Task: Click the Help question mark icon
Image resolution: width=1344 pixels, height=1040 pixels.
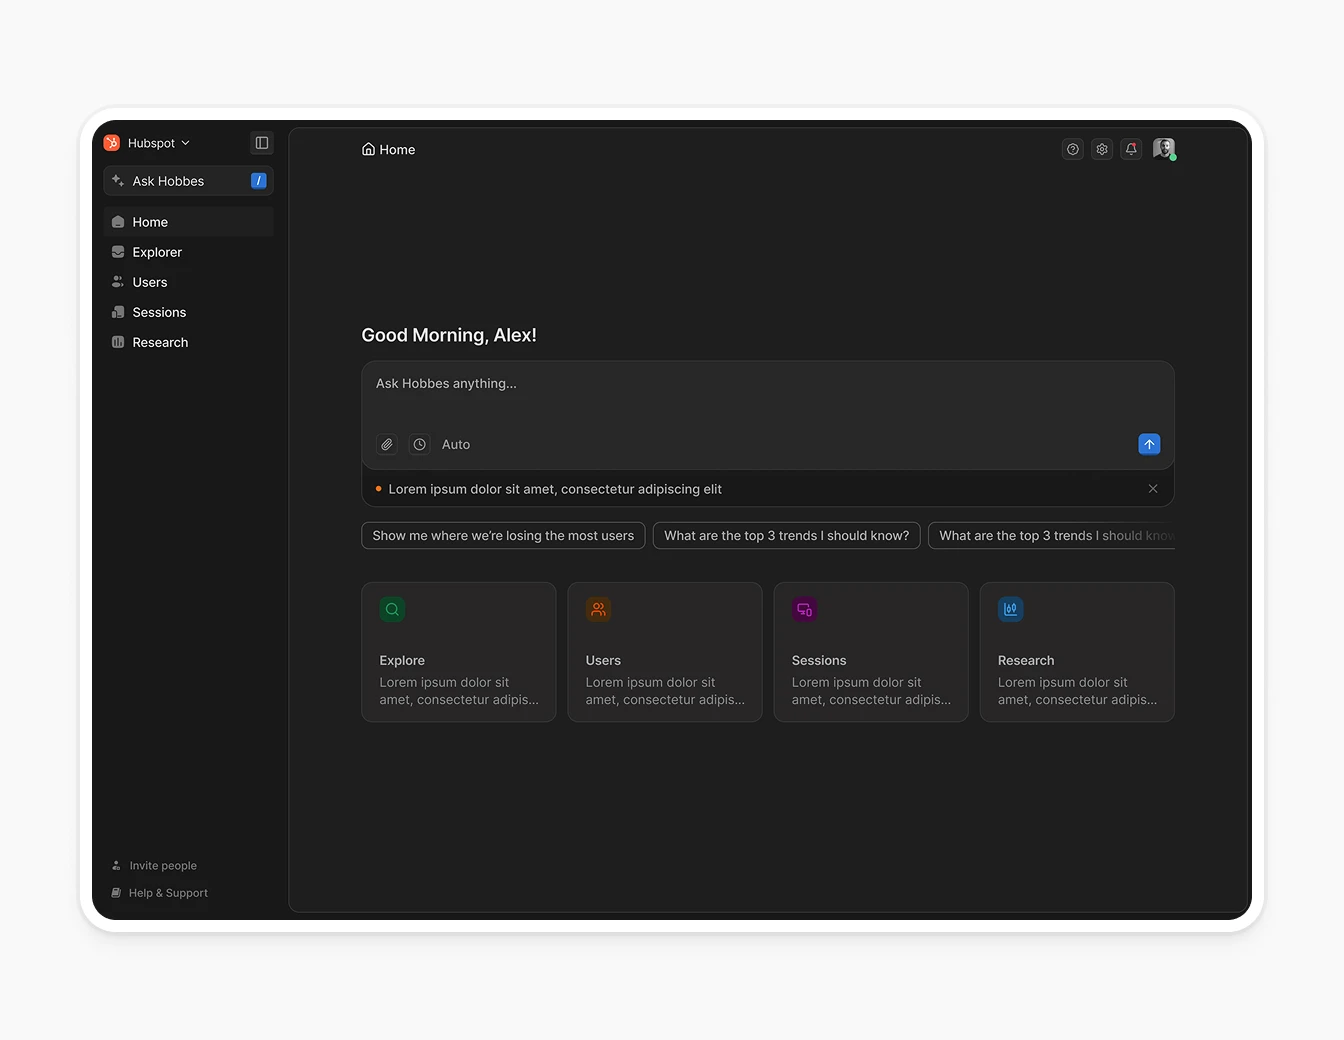Action: (1072, 148)
